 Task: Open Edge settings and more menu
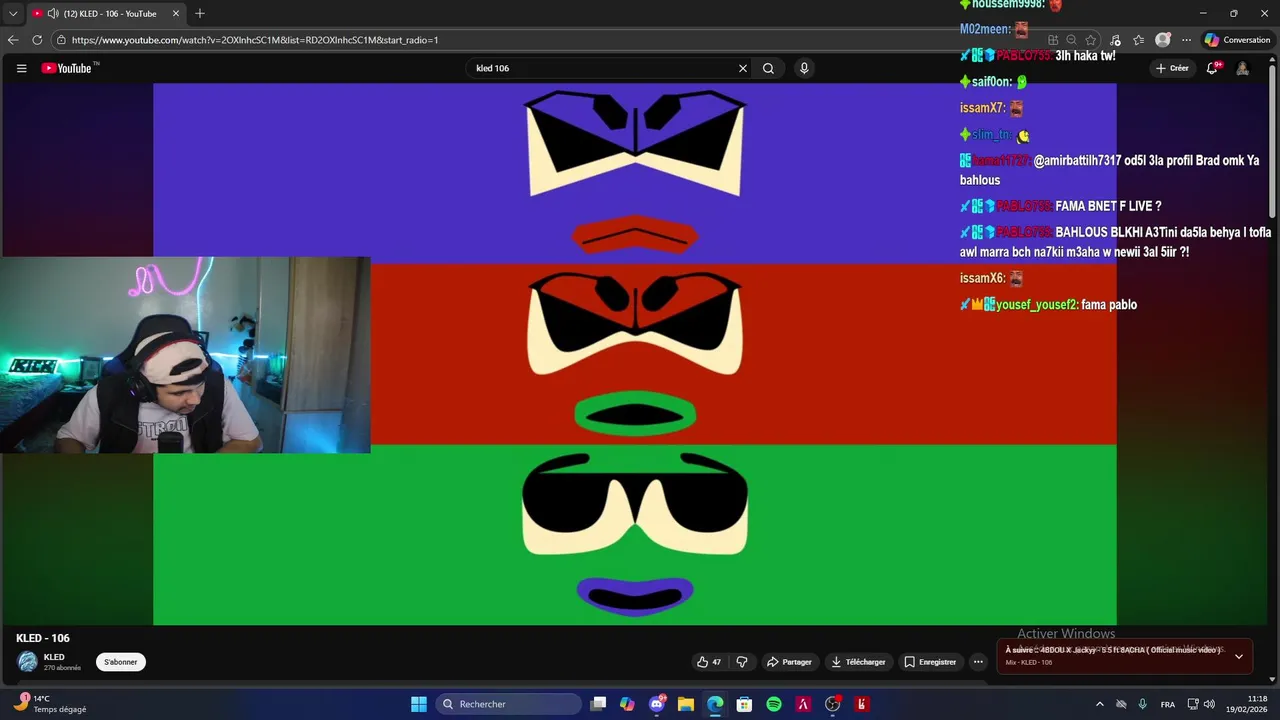pos(1186,40)
